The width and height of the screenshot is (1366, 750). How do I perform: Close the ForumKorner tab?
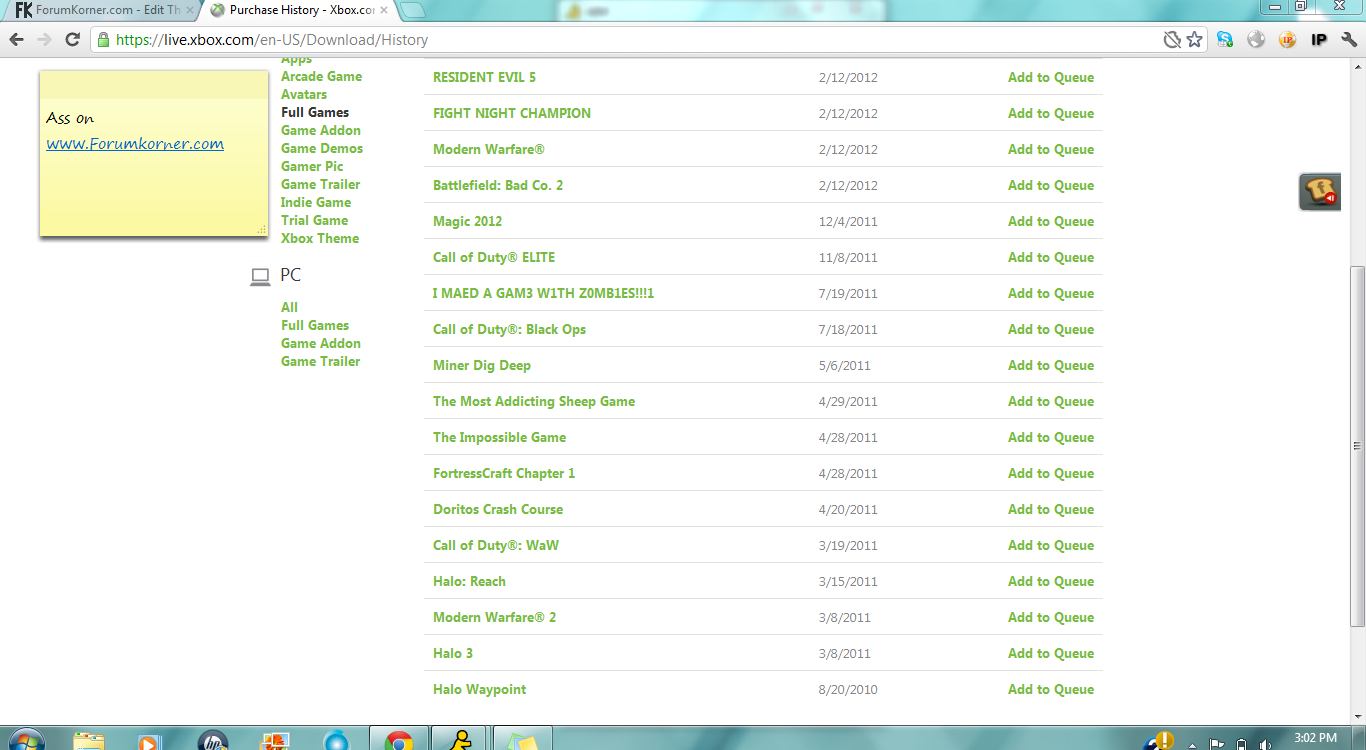[x=189, y=10]
